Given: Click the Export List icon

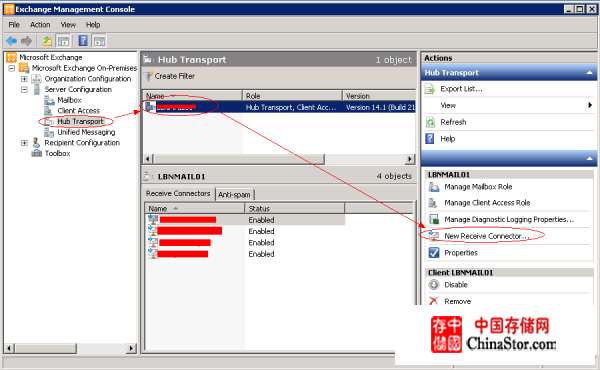Looking at the screenshot, I should pos(430,89).
